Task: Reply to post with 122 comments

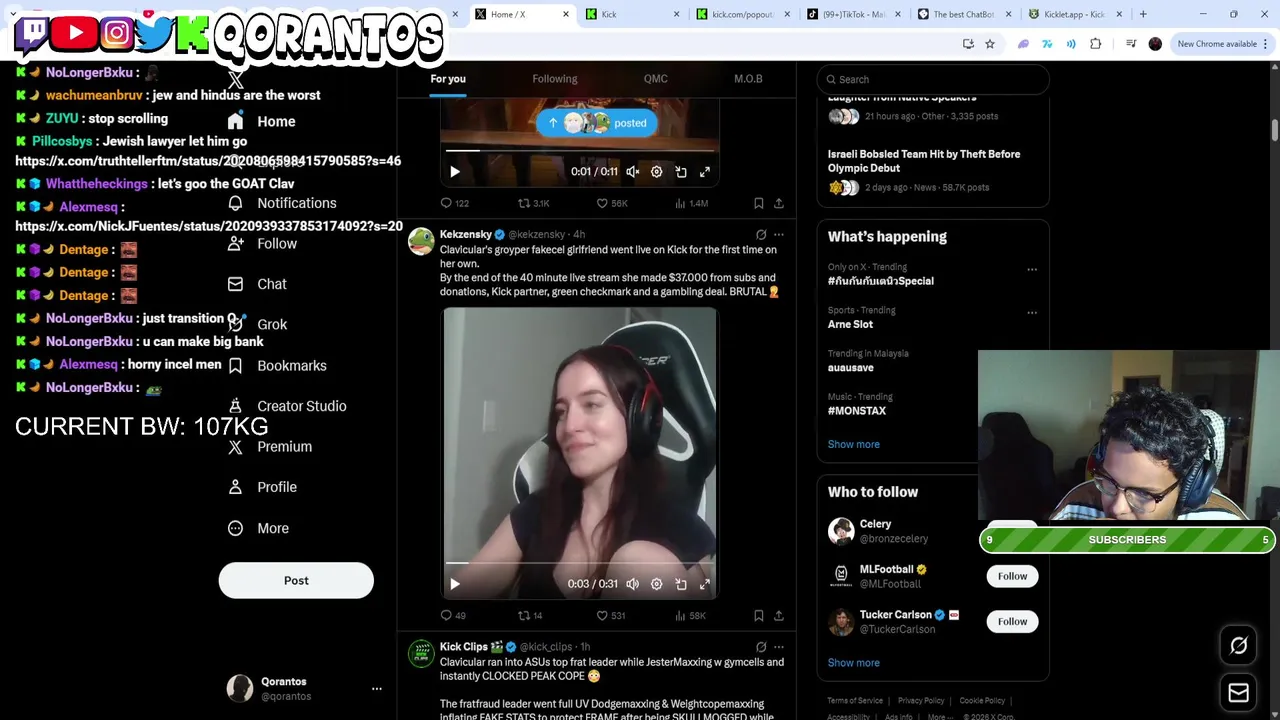Action: [x=455, y=203]
